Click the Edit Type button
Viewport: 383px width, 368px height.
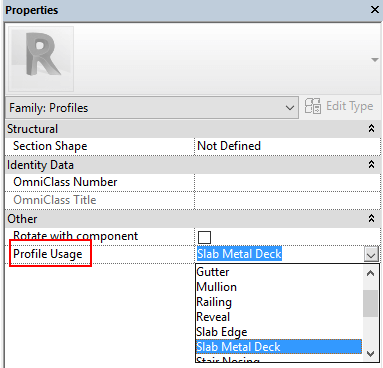(x=339, y=106)
